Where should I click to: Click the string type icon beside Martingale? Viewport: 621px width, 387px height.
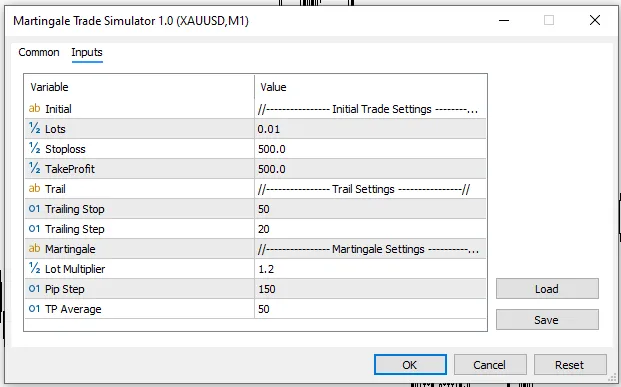click(34, 248)
